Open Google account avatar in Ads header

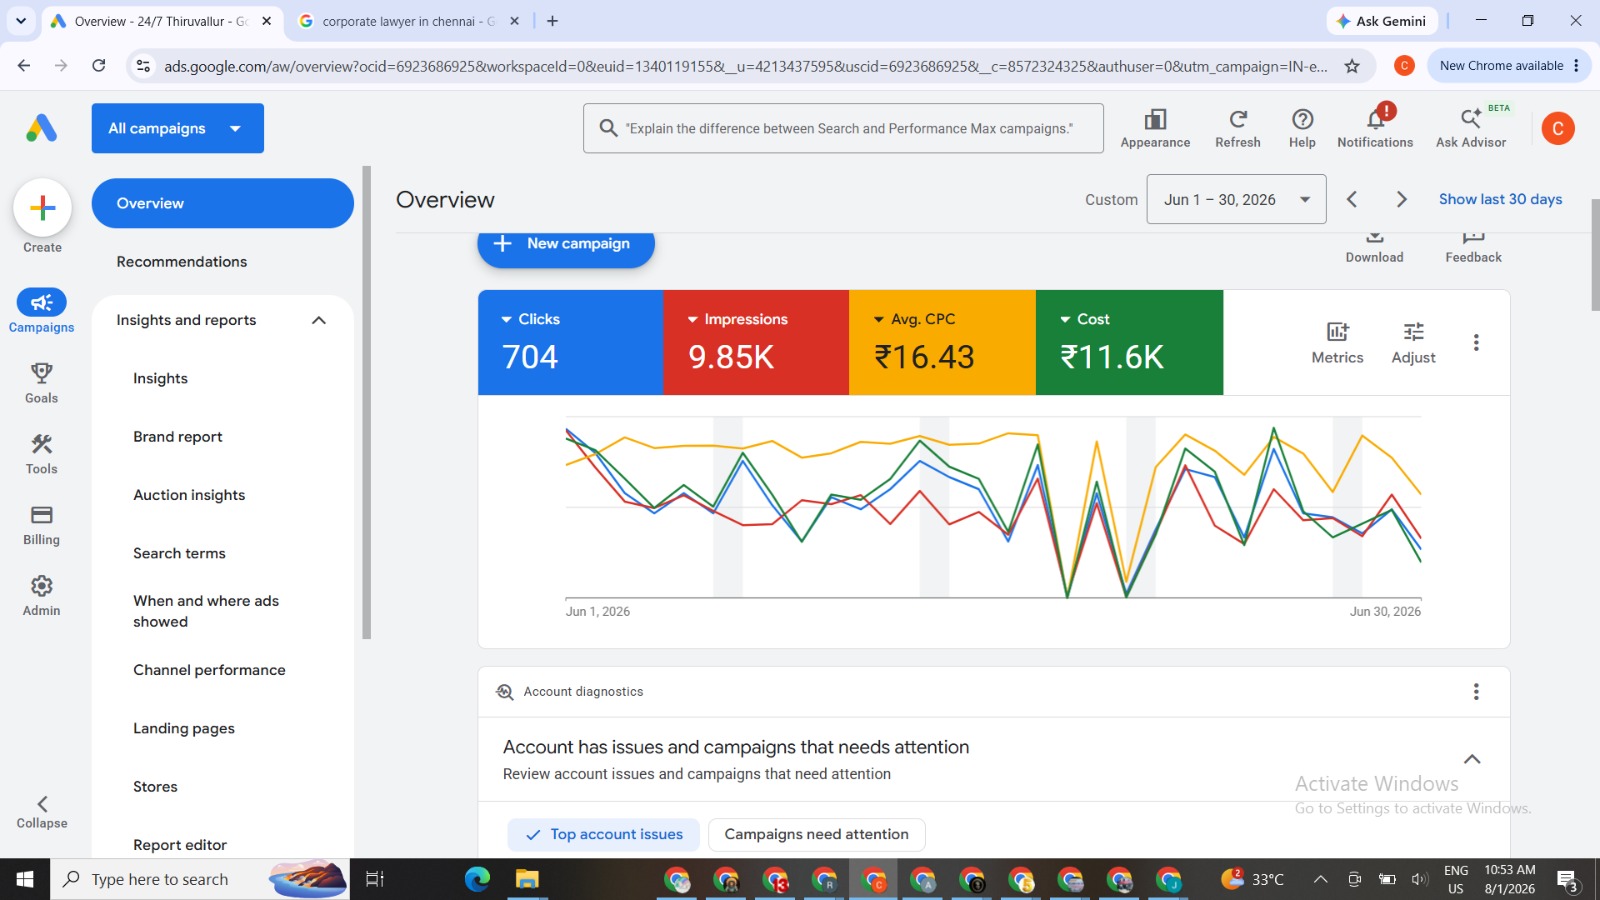[x=1558, y=128]
